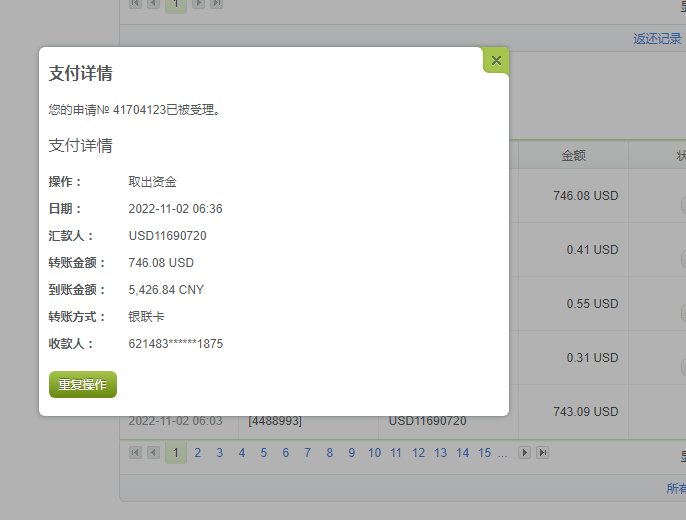
Task: Close the 支付详情 payment details dialog
Action: [496, 60]
